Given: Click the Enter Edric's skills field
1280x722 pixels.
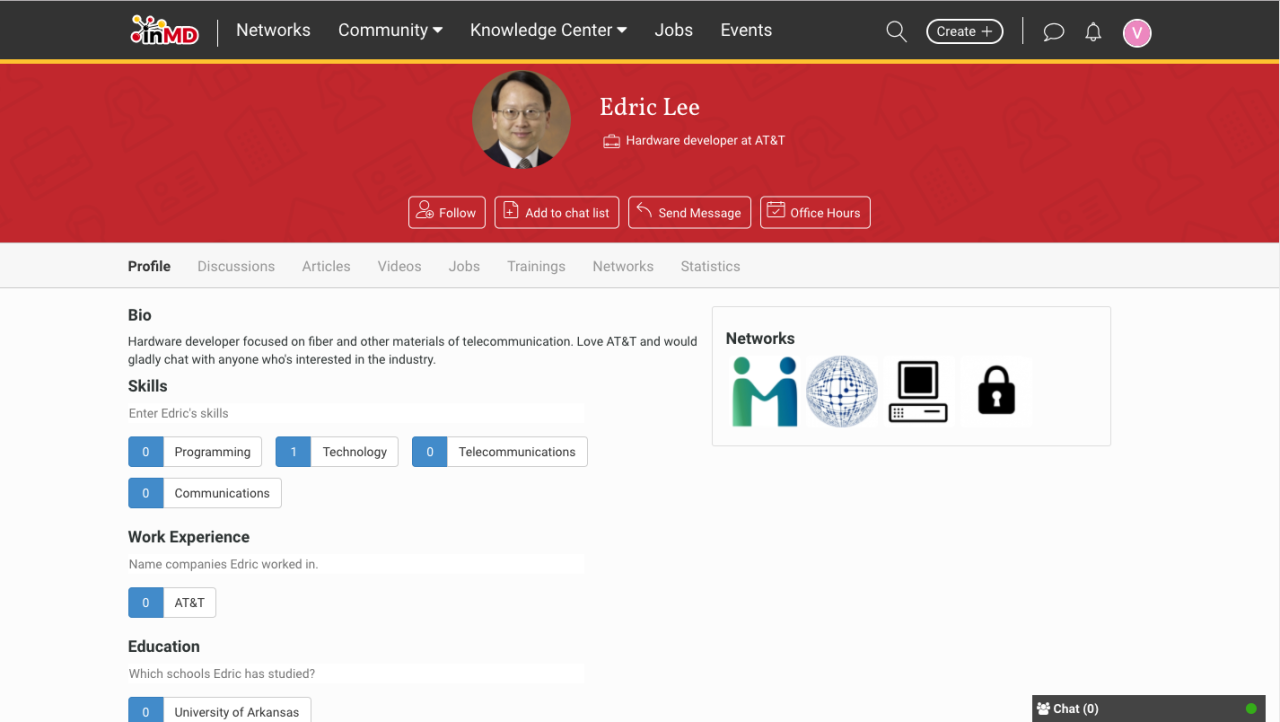Looking at the screenshot, I should pyautogui.click(x=356, y=413).
